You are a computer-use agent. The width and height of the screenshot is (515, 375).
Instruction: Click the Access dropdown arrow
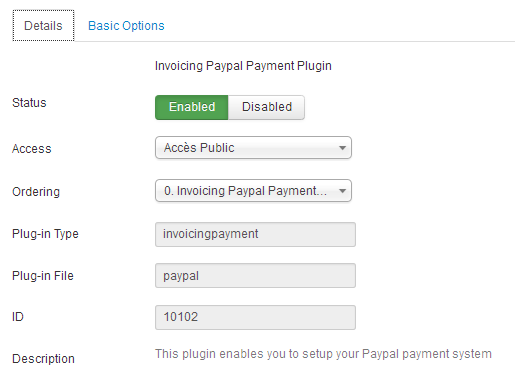(342, 148)
